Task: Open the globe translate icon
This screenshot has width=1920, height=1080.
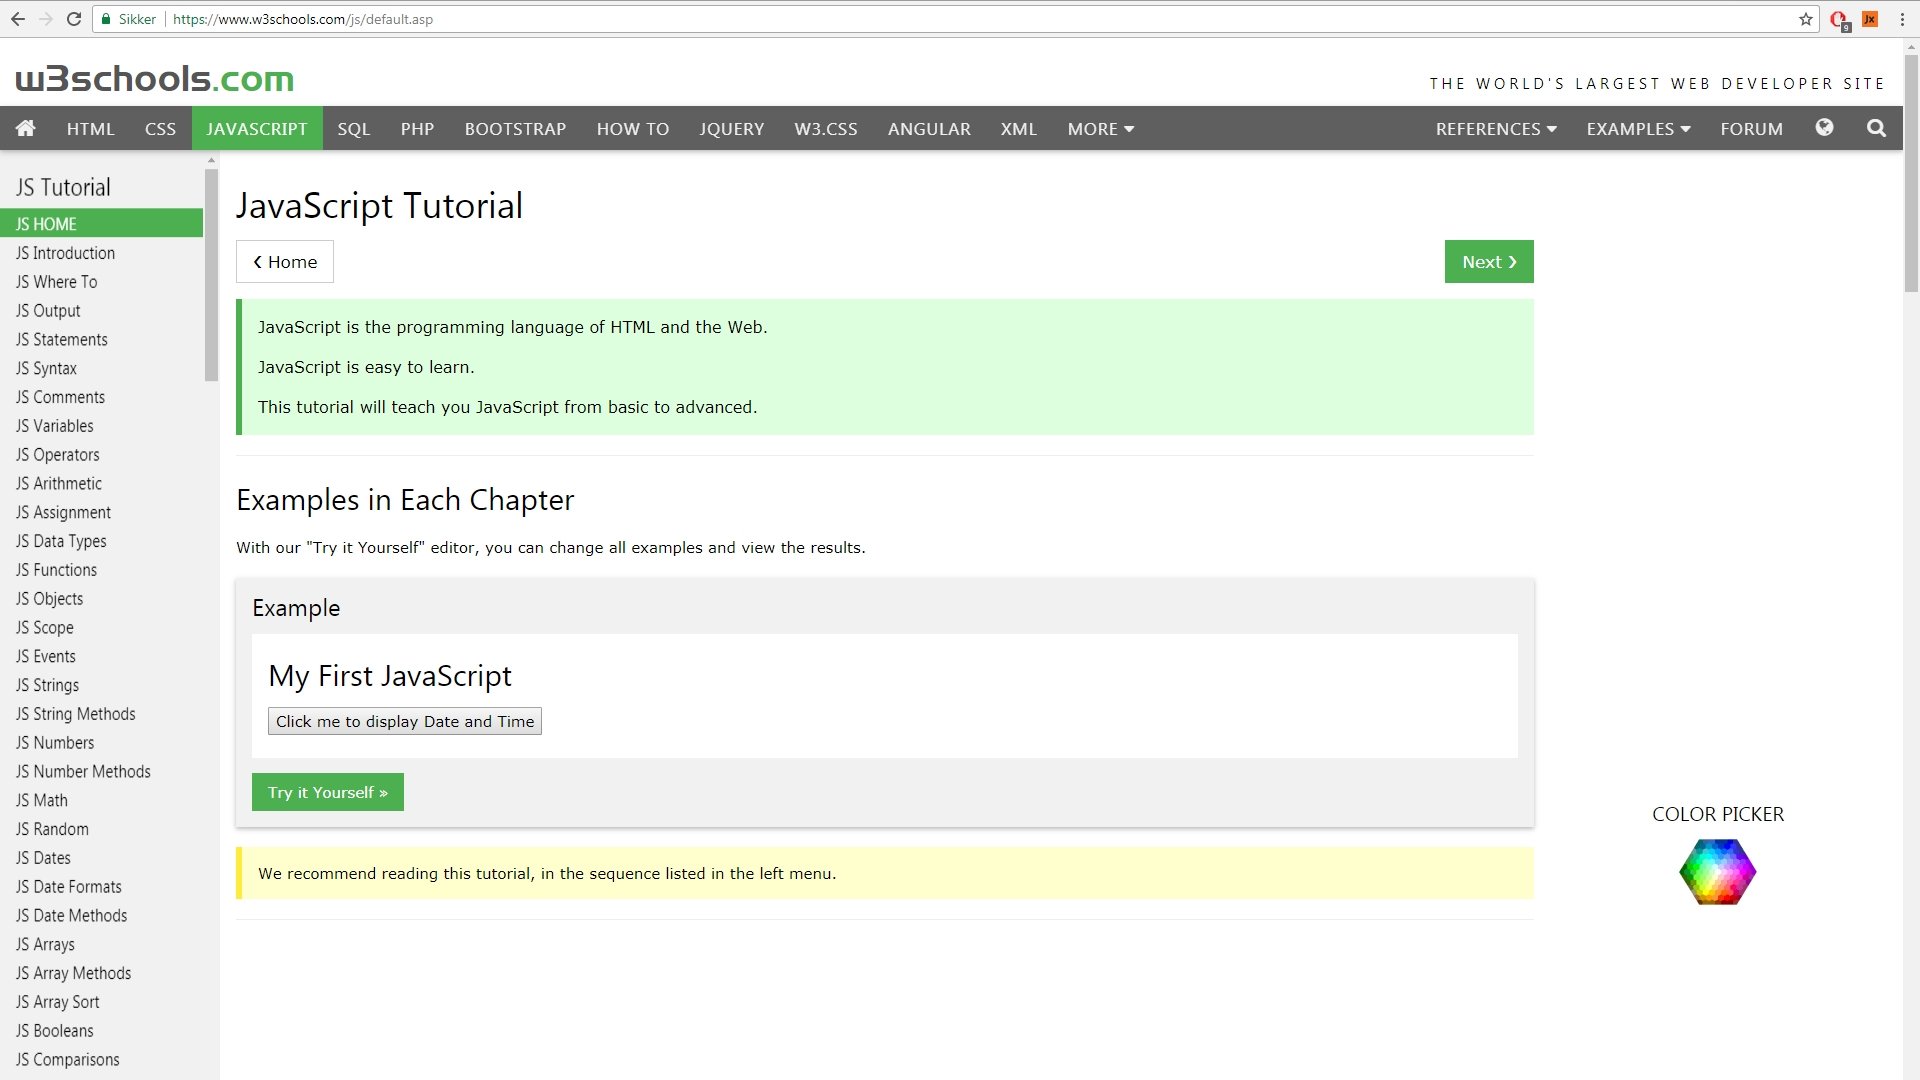Action: pyautogui.click(x=1824, y=128)
